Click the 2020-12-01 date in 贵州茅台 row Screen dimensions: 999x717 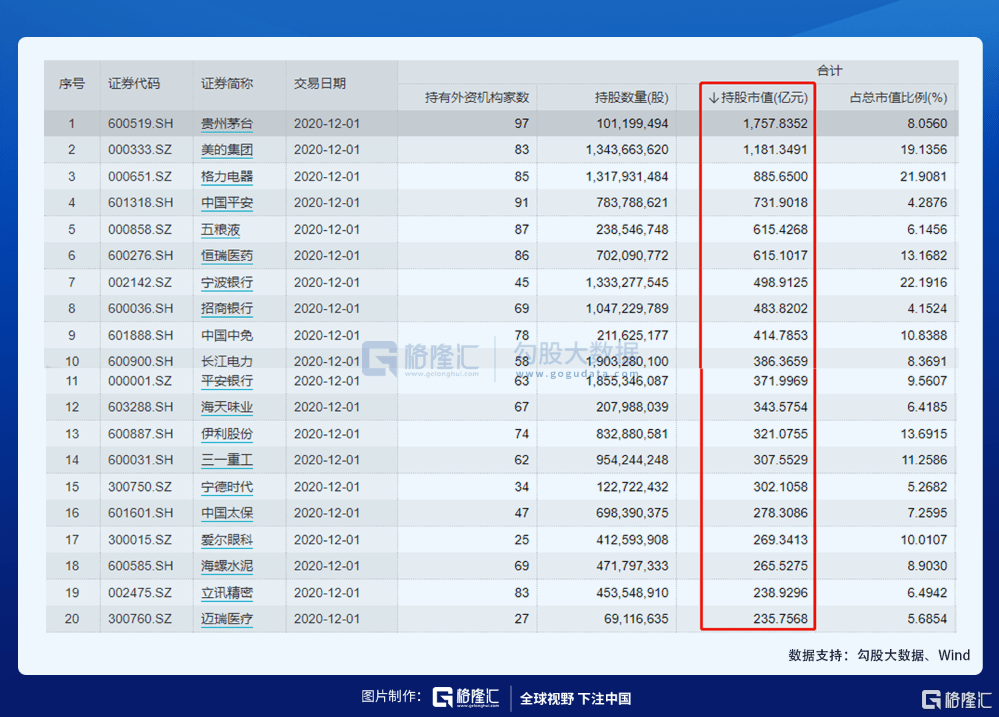(x=327, y=124)
